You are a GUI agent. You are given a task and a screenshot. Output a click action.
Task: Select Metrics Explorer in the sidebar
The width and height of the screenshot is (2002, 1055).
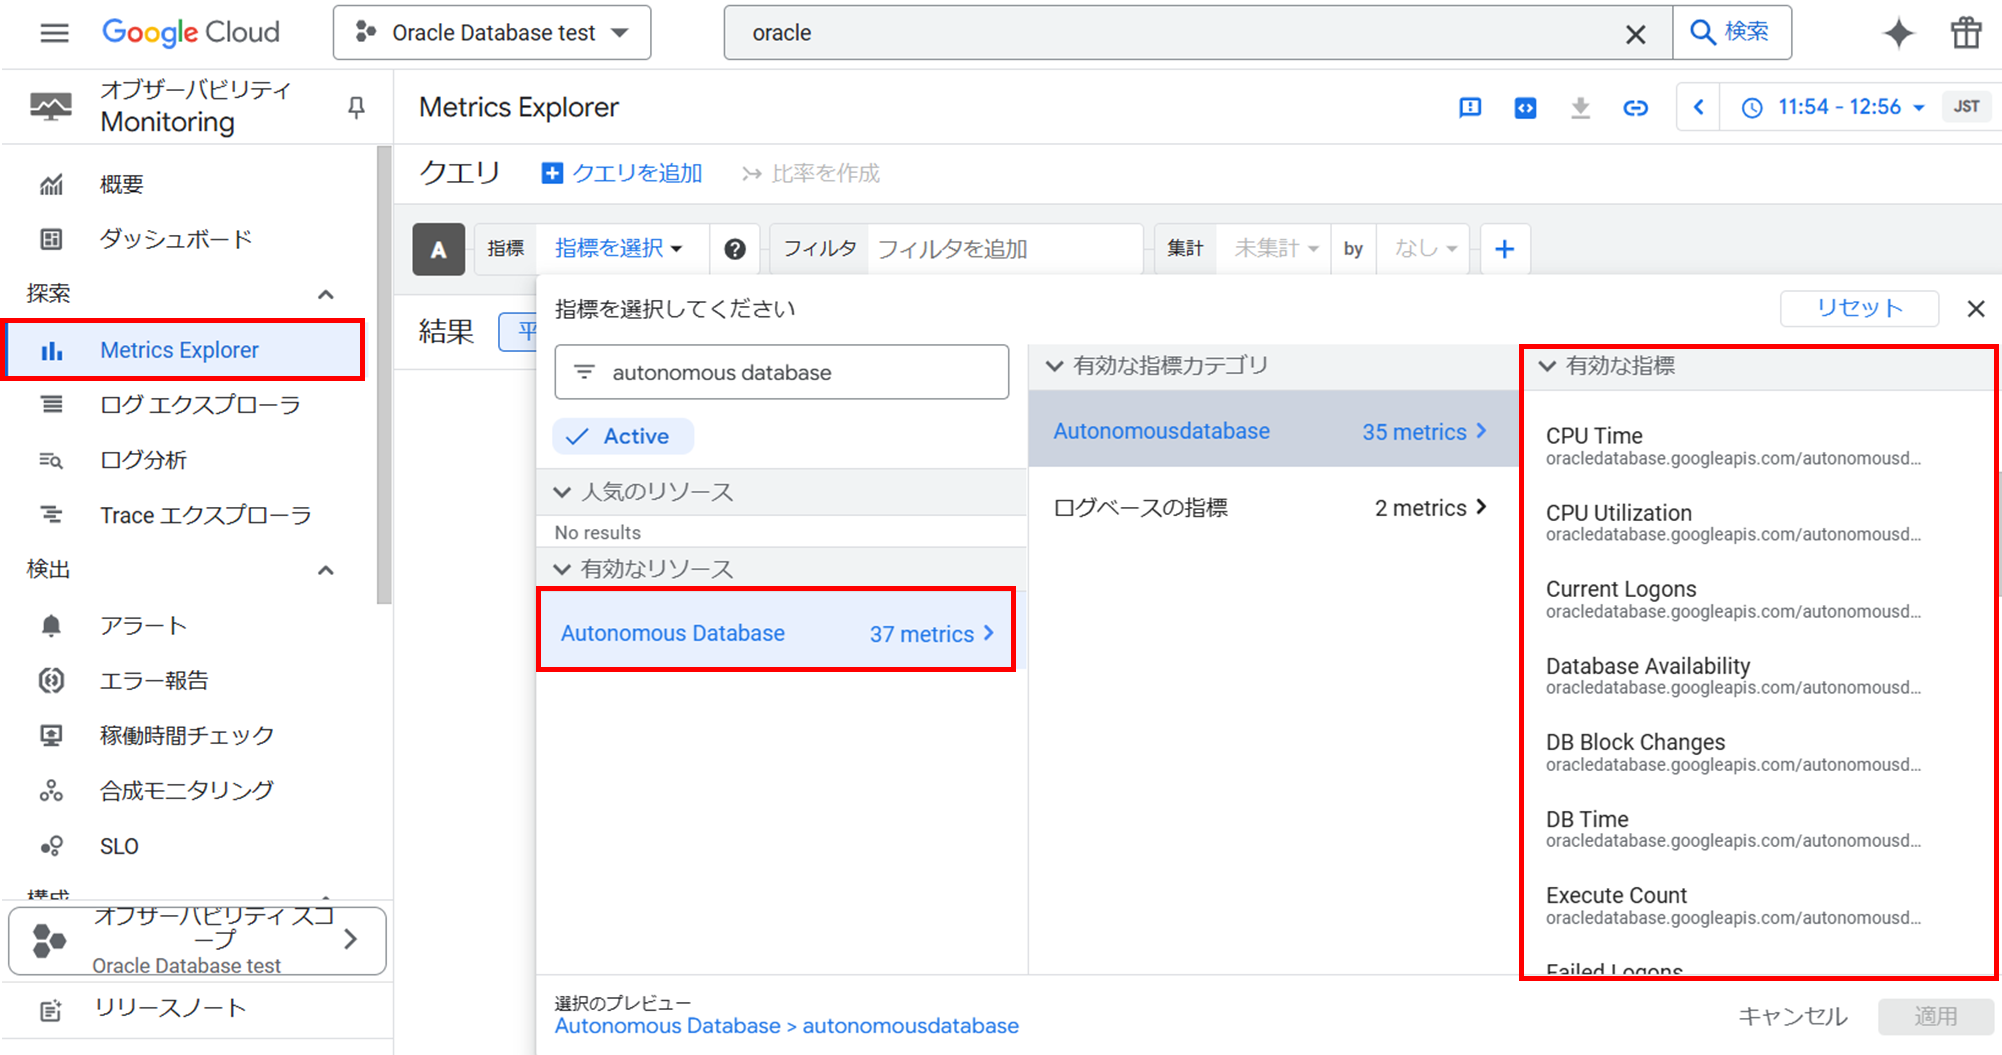pos(185,350)
